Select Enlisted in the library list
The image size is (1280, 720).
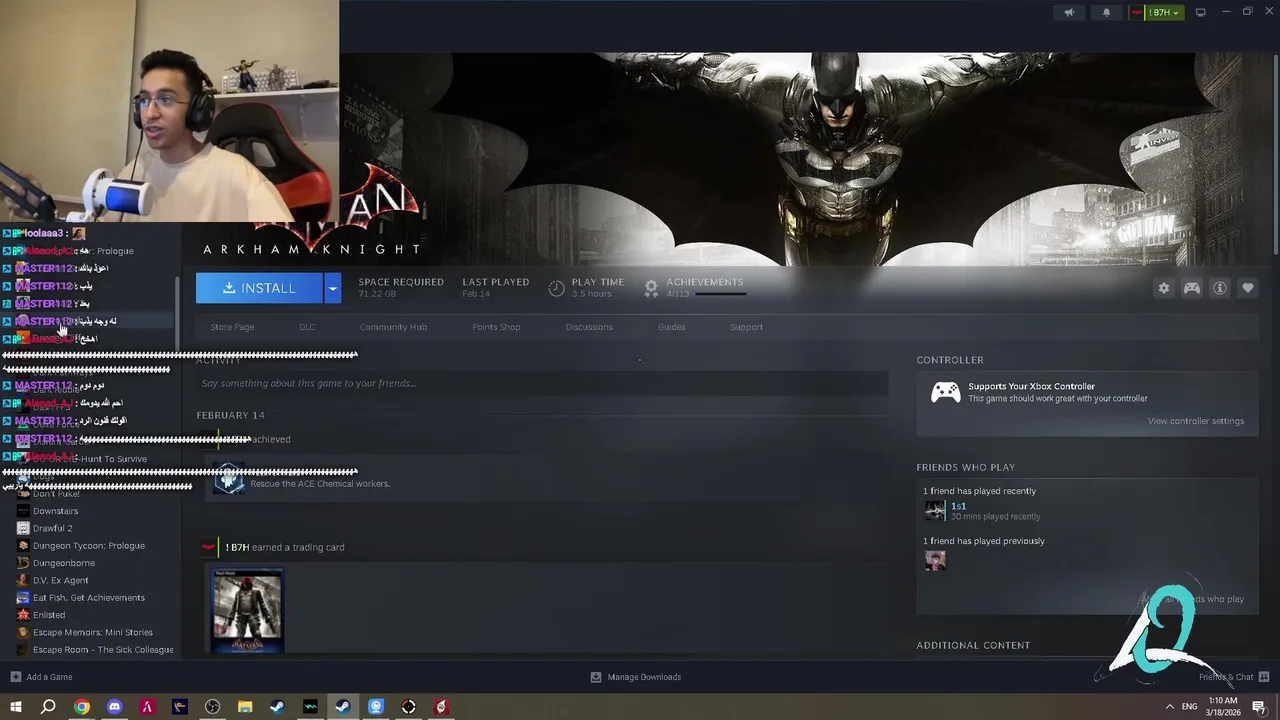49,615
